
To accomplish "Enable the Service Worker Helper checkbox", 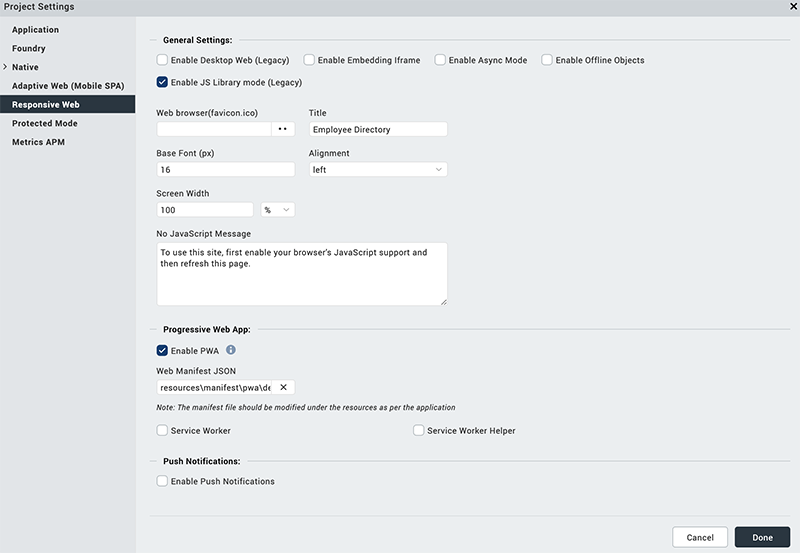I will [419, 431].
